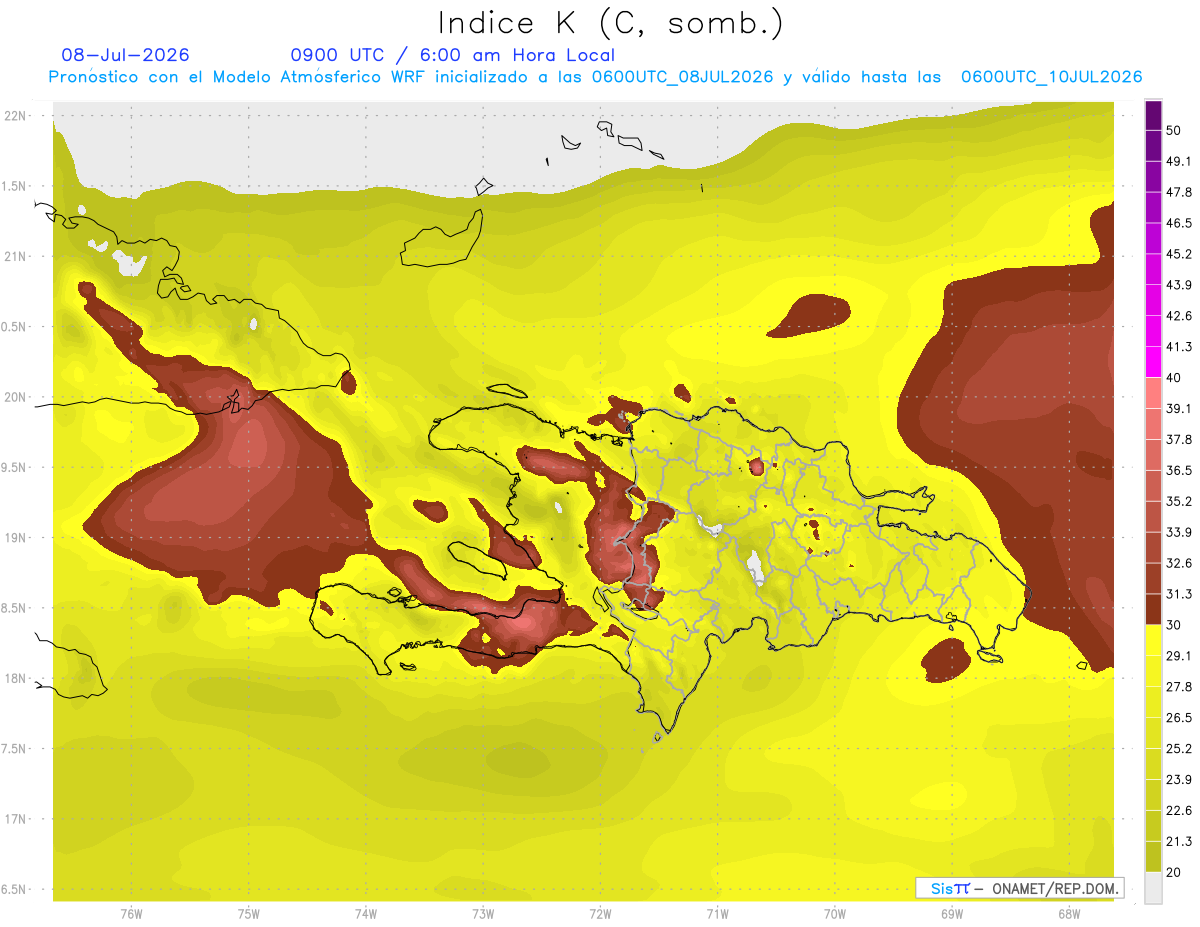The image size is (1200, 927).
Task: Click the legend value "23.9"
Action: 1179,779
